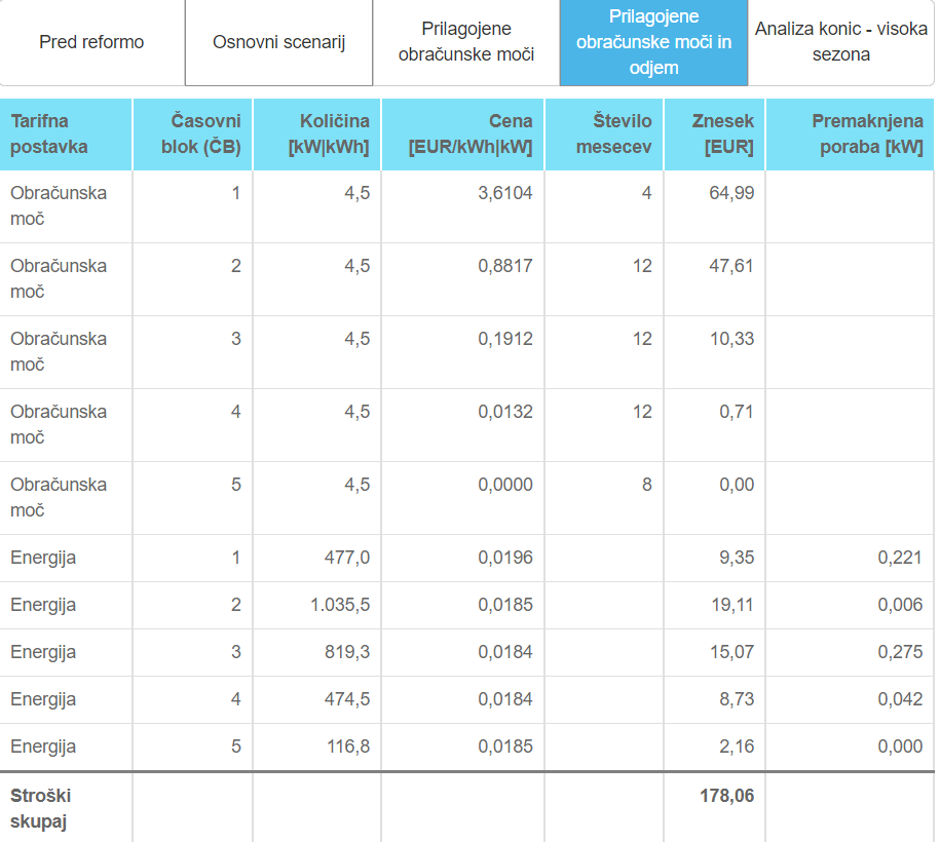
Task: Click the Cena [EUR/kWh|kW] header
Action: (x=470, y=134)
